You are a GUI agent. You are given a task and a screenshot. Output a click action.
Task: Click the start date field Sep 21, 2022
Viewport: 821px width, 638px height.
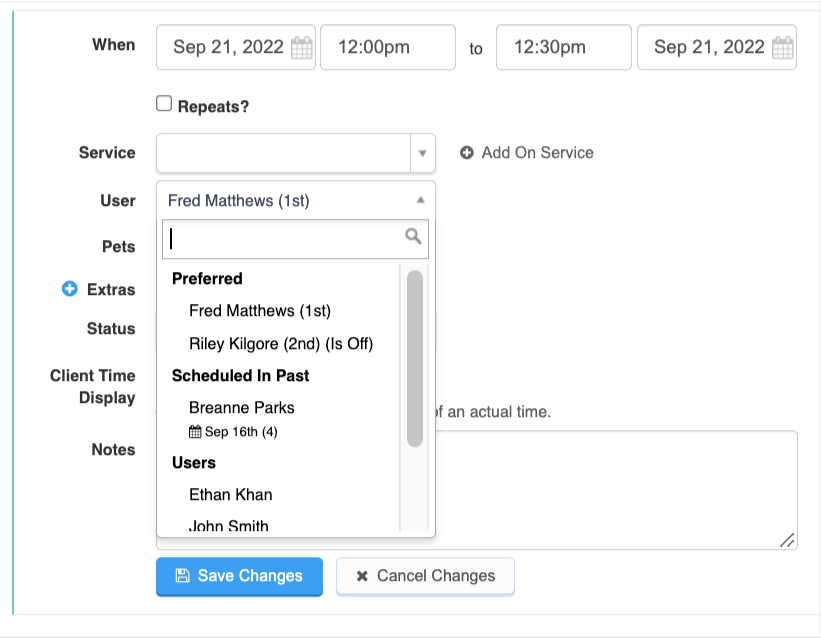236,47
